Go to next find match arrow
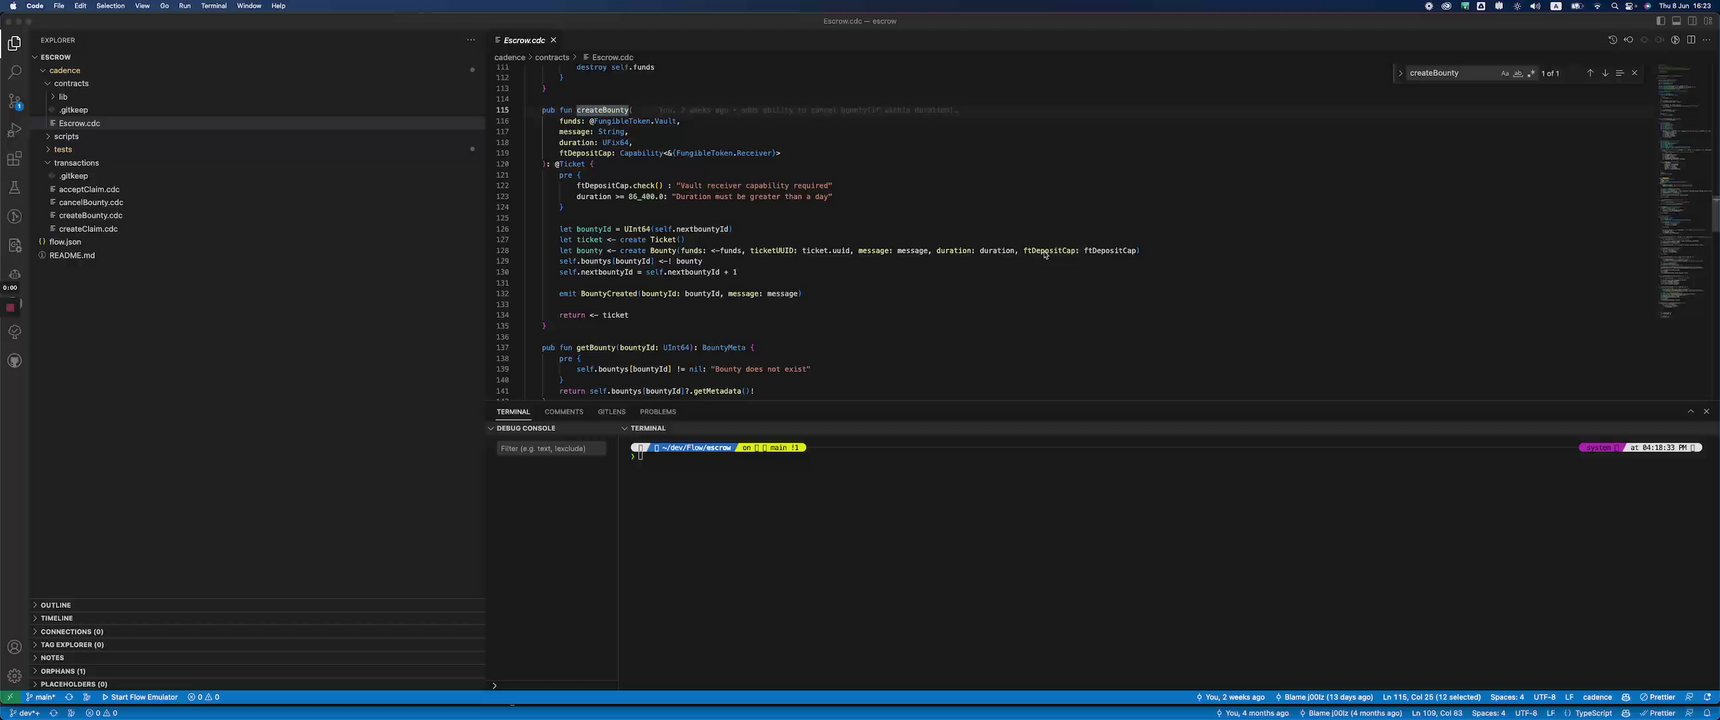The image size is (1720, 720). (x=1605, y=73)
